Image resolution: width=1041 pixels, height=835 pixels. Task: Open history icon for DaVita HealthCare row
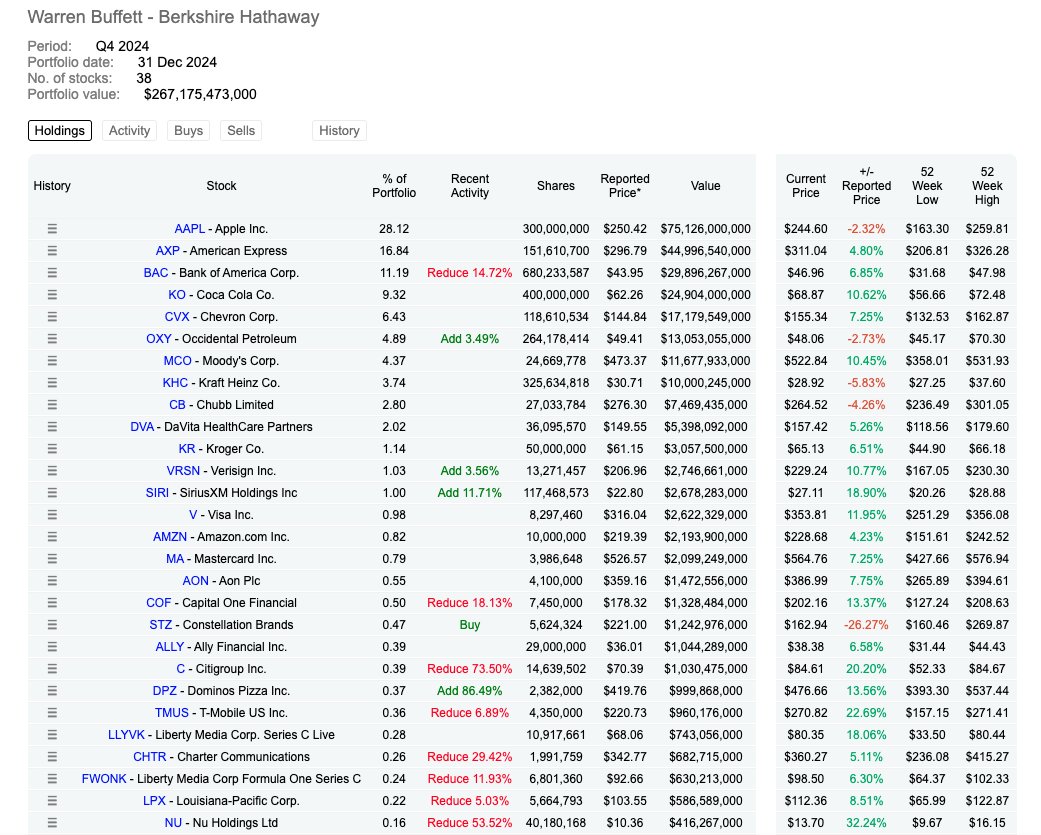coord(52,426)
